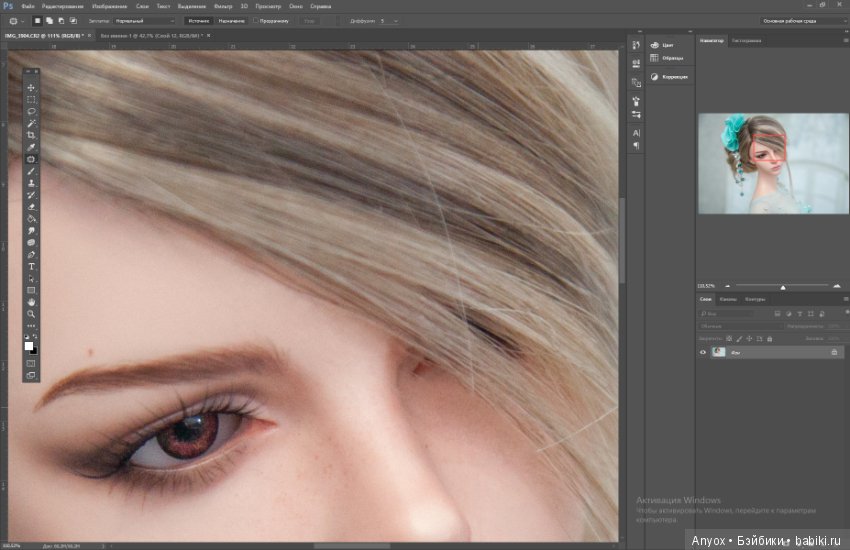Select the Path Selection tool

31,279
